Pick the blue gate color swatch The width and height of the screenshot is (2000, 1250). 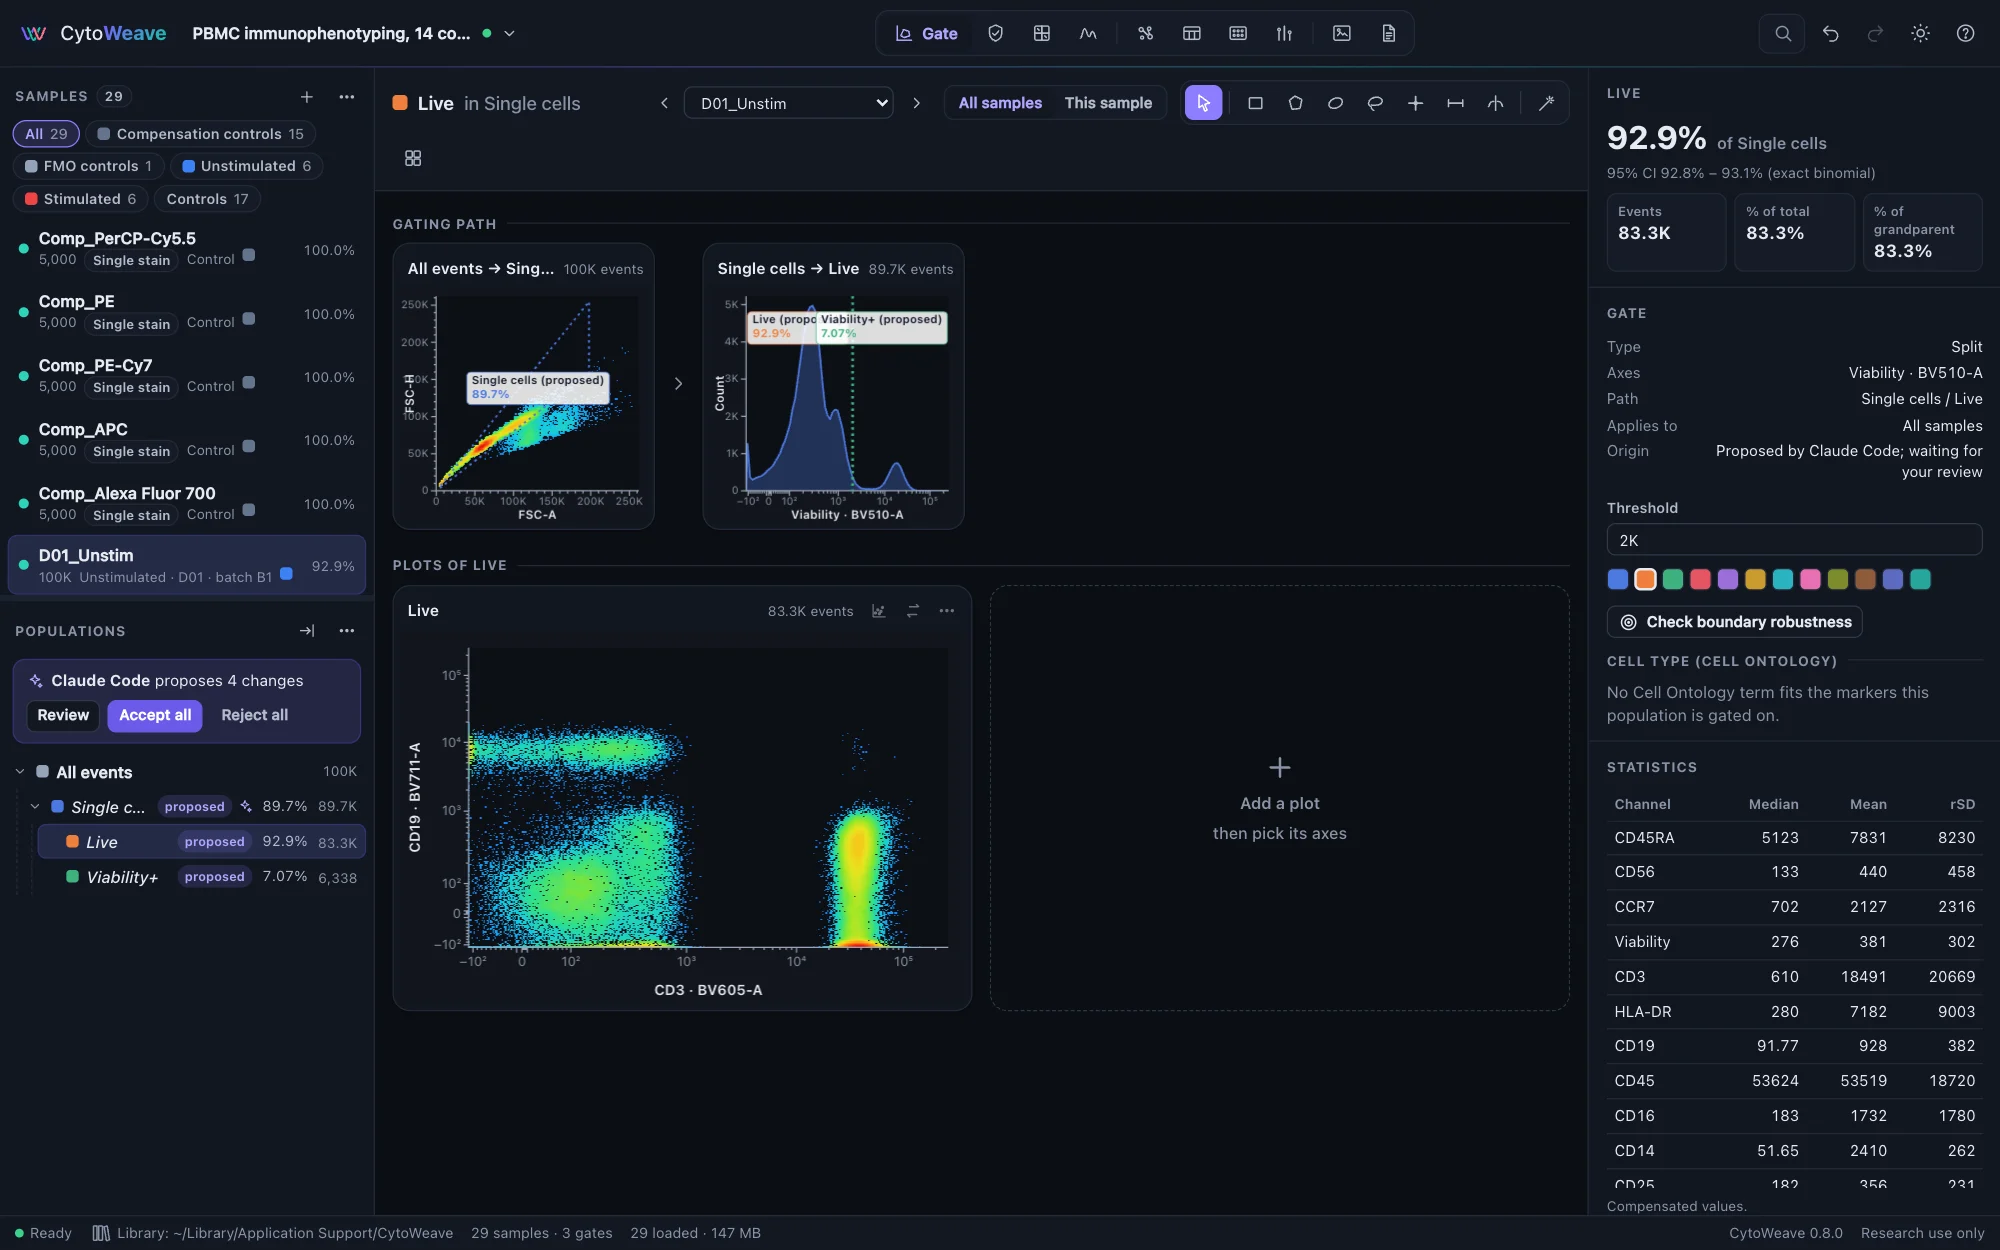click(x=1617, y=579)
